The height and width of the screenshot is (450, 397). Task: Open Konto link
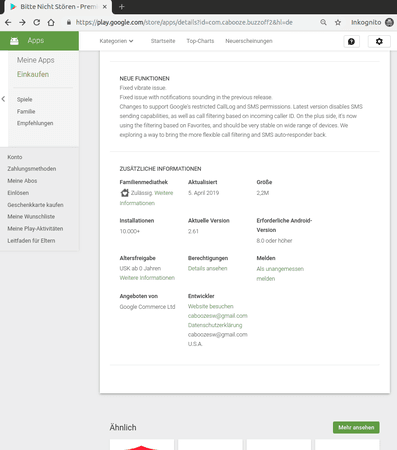click(15, 157)
